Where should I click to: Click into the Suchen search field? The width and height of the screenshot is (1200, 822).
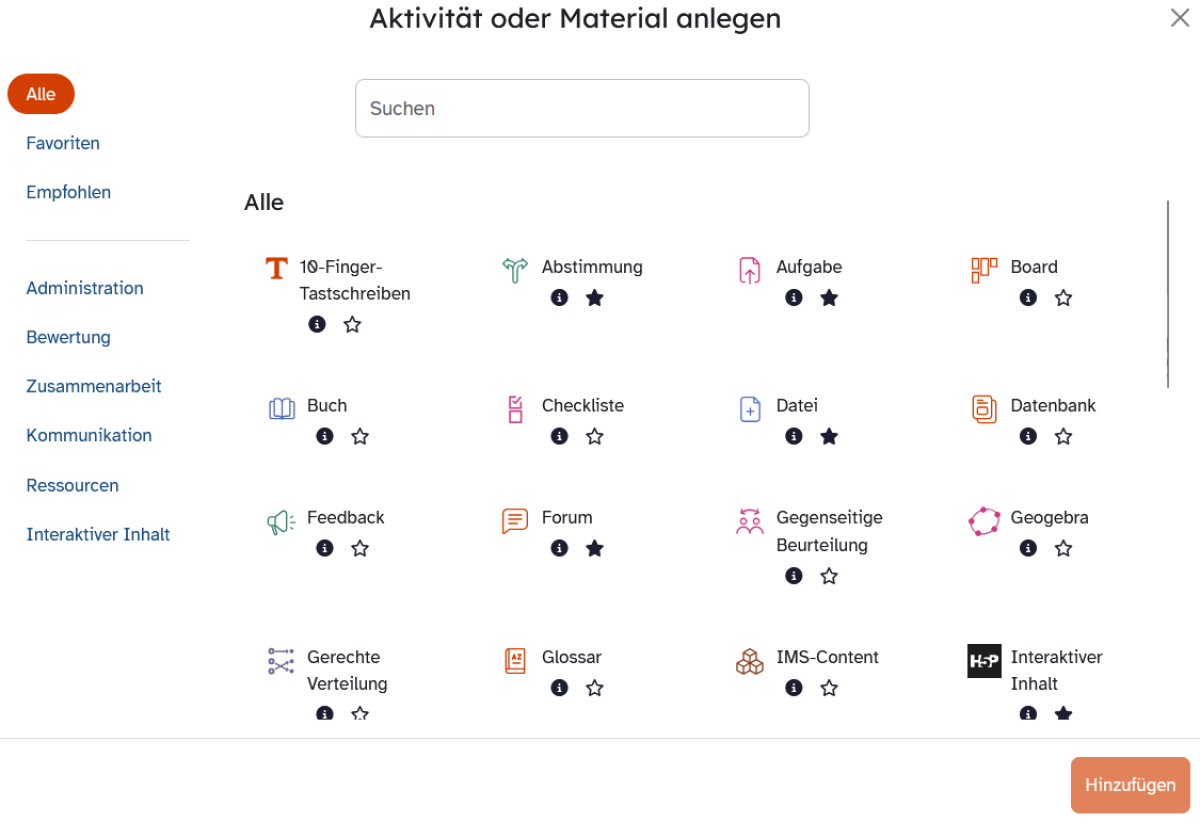[582, 108]
